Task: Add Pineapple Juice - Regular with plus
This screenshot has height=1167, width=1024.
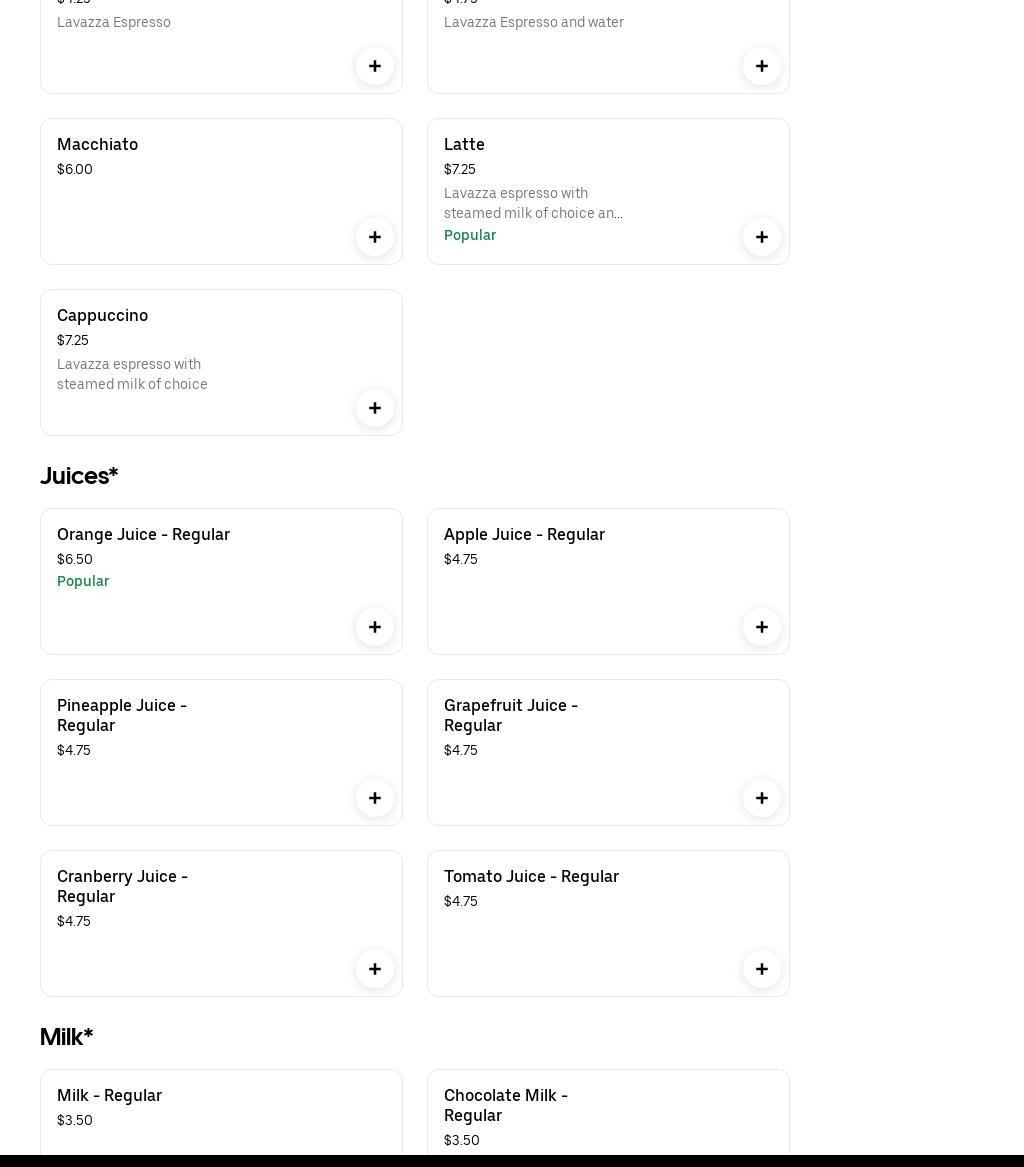Action: [x=375, y=798]
